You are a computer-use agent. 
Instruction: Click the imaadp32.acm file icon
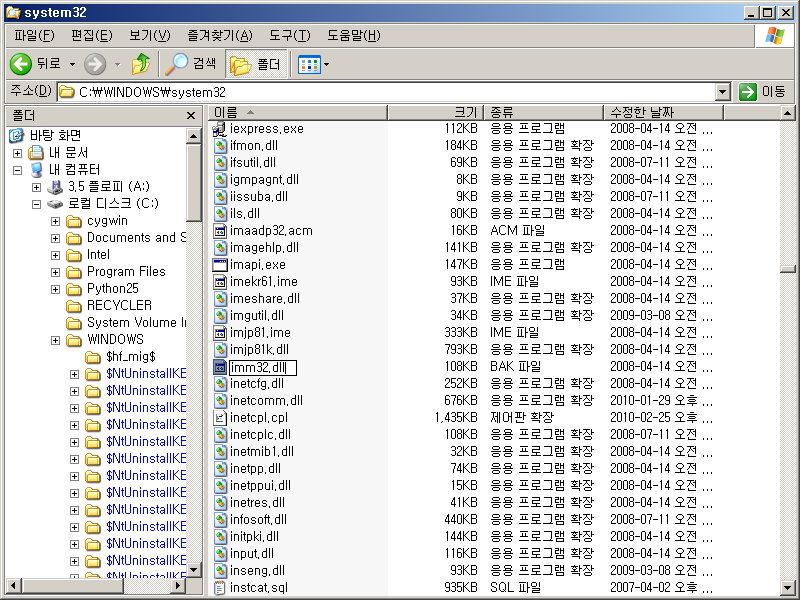pos(221,231)
